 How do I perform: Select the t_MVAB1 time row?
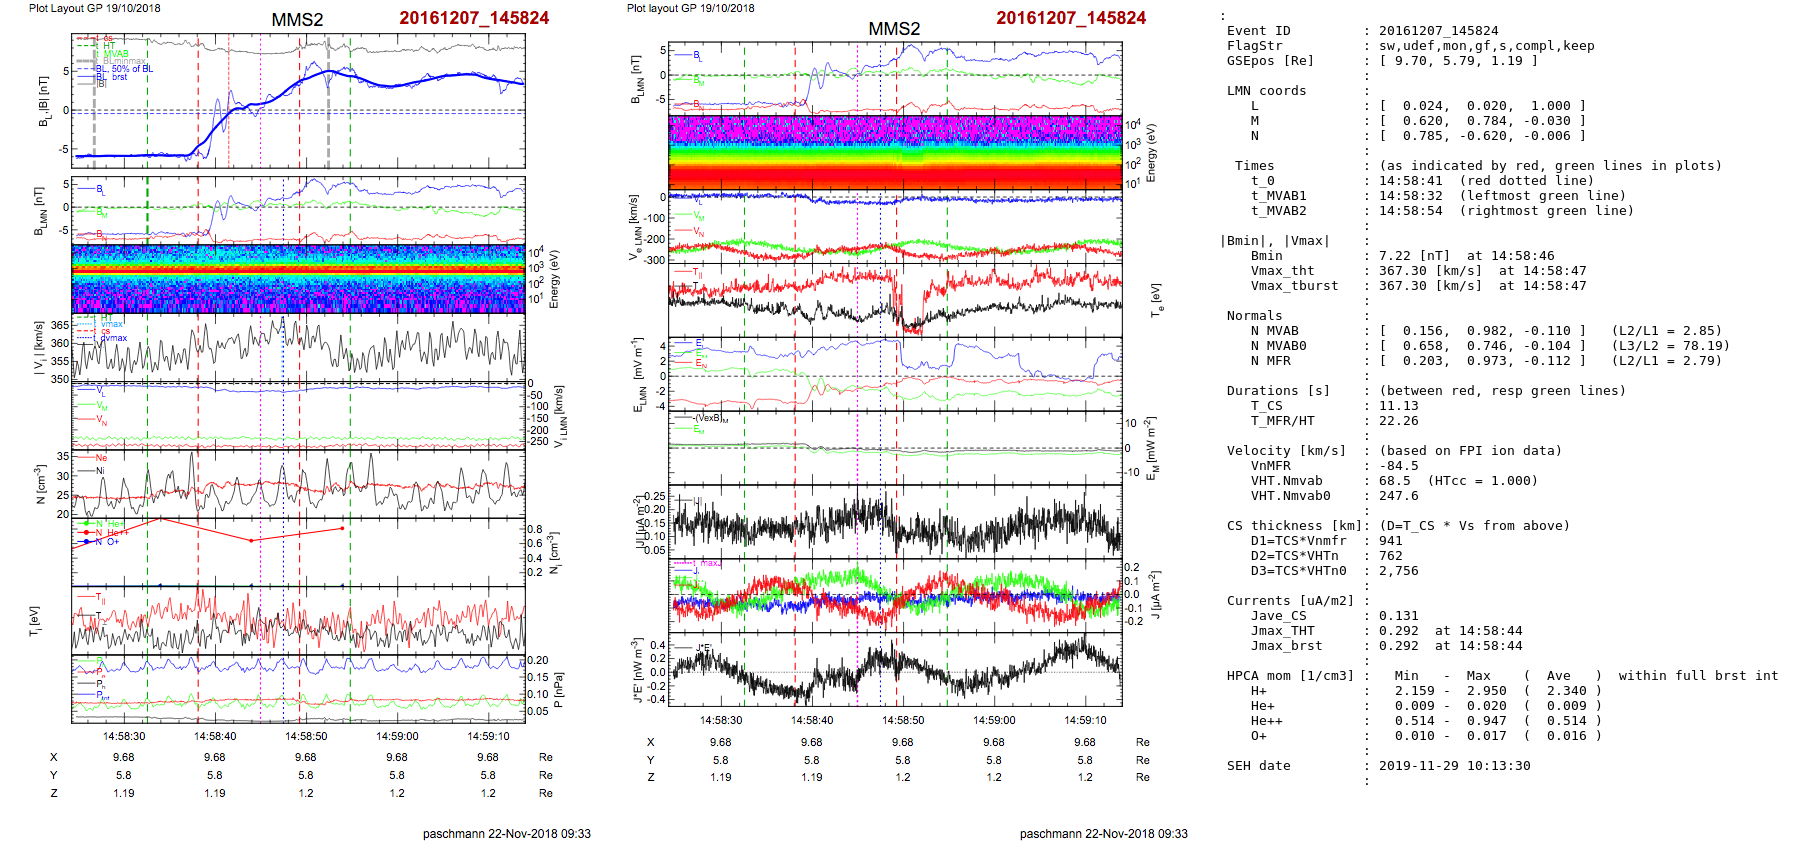pos(1278,196)
